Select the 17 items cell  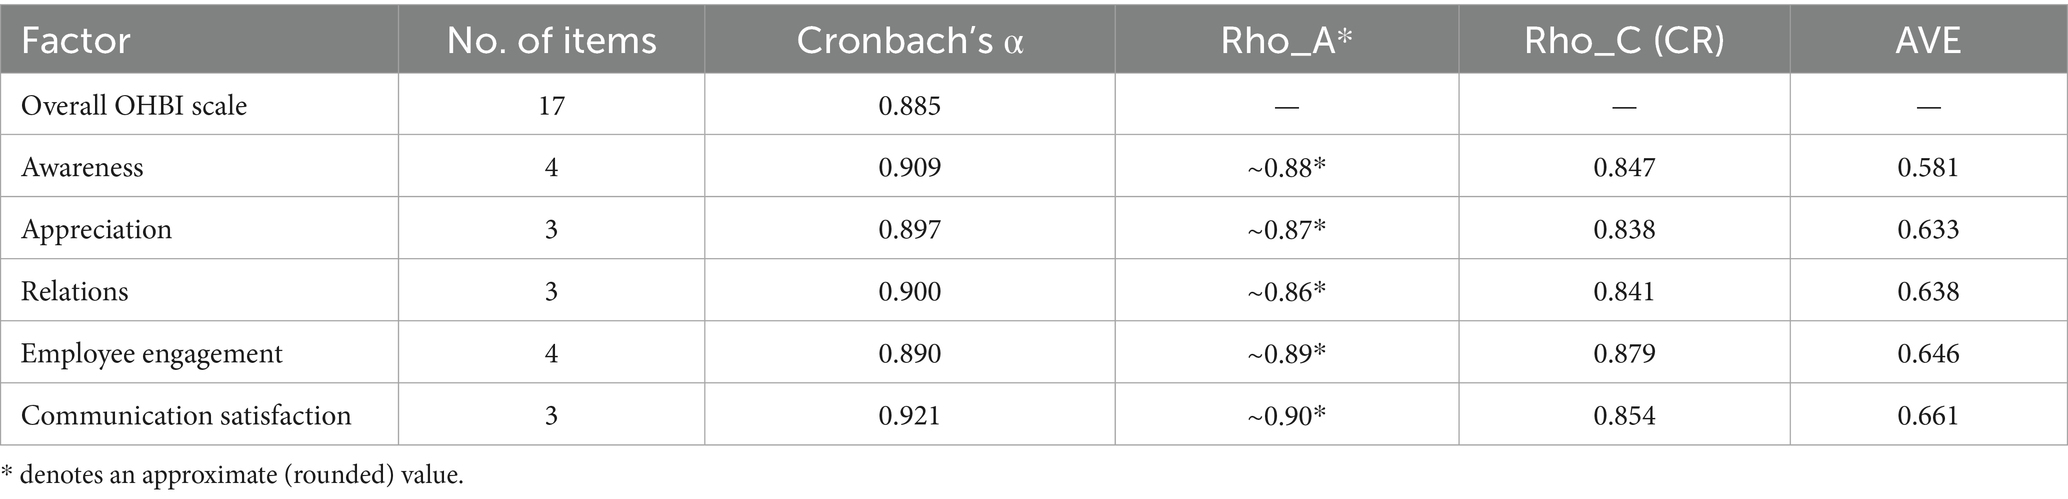pyautogui.click(x=551, y=105)
